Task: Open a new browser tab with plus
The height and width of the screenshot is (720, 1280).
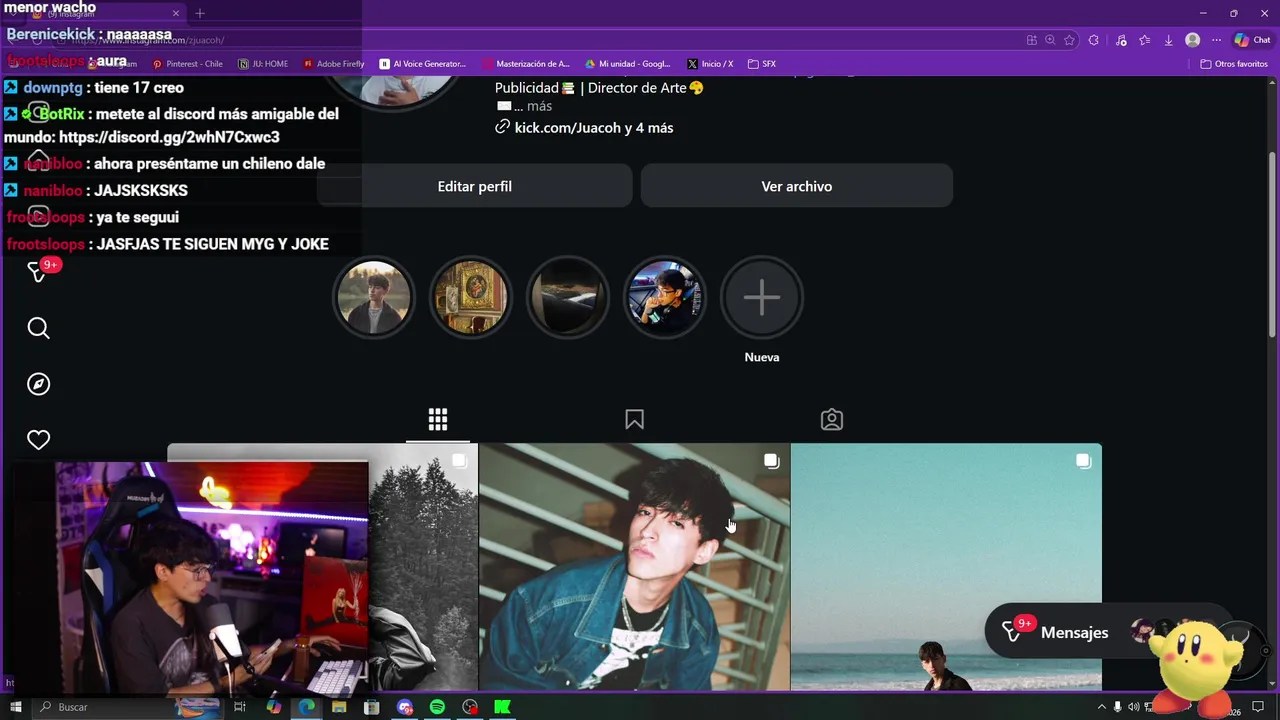Action: [200, 13]
